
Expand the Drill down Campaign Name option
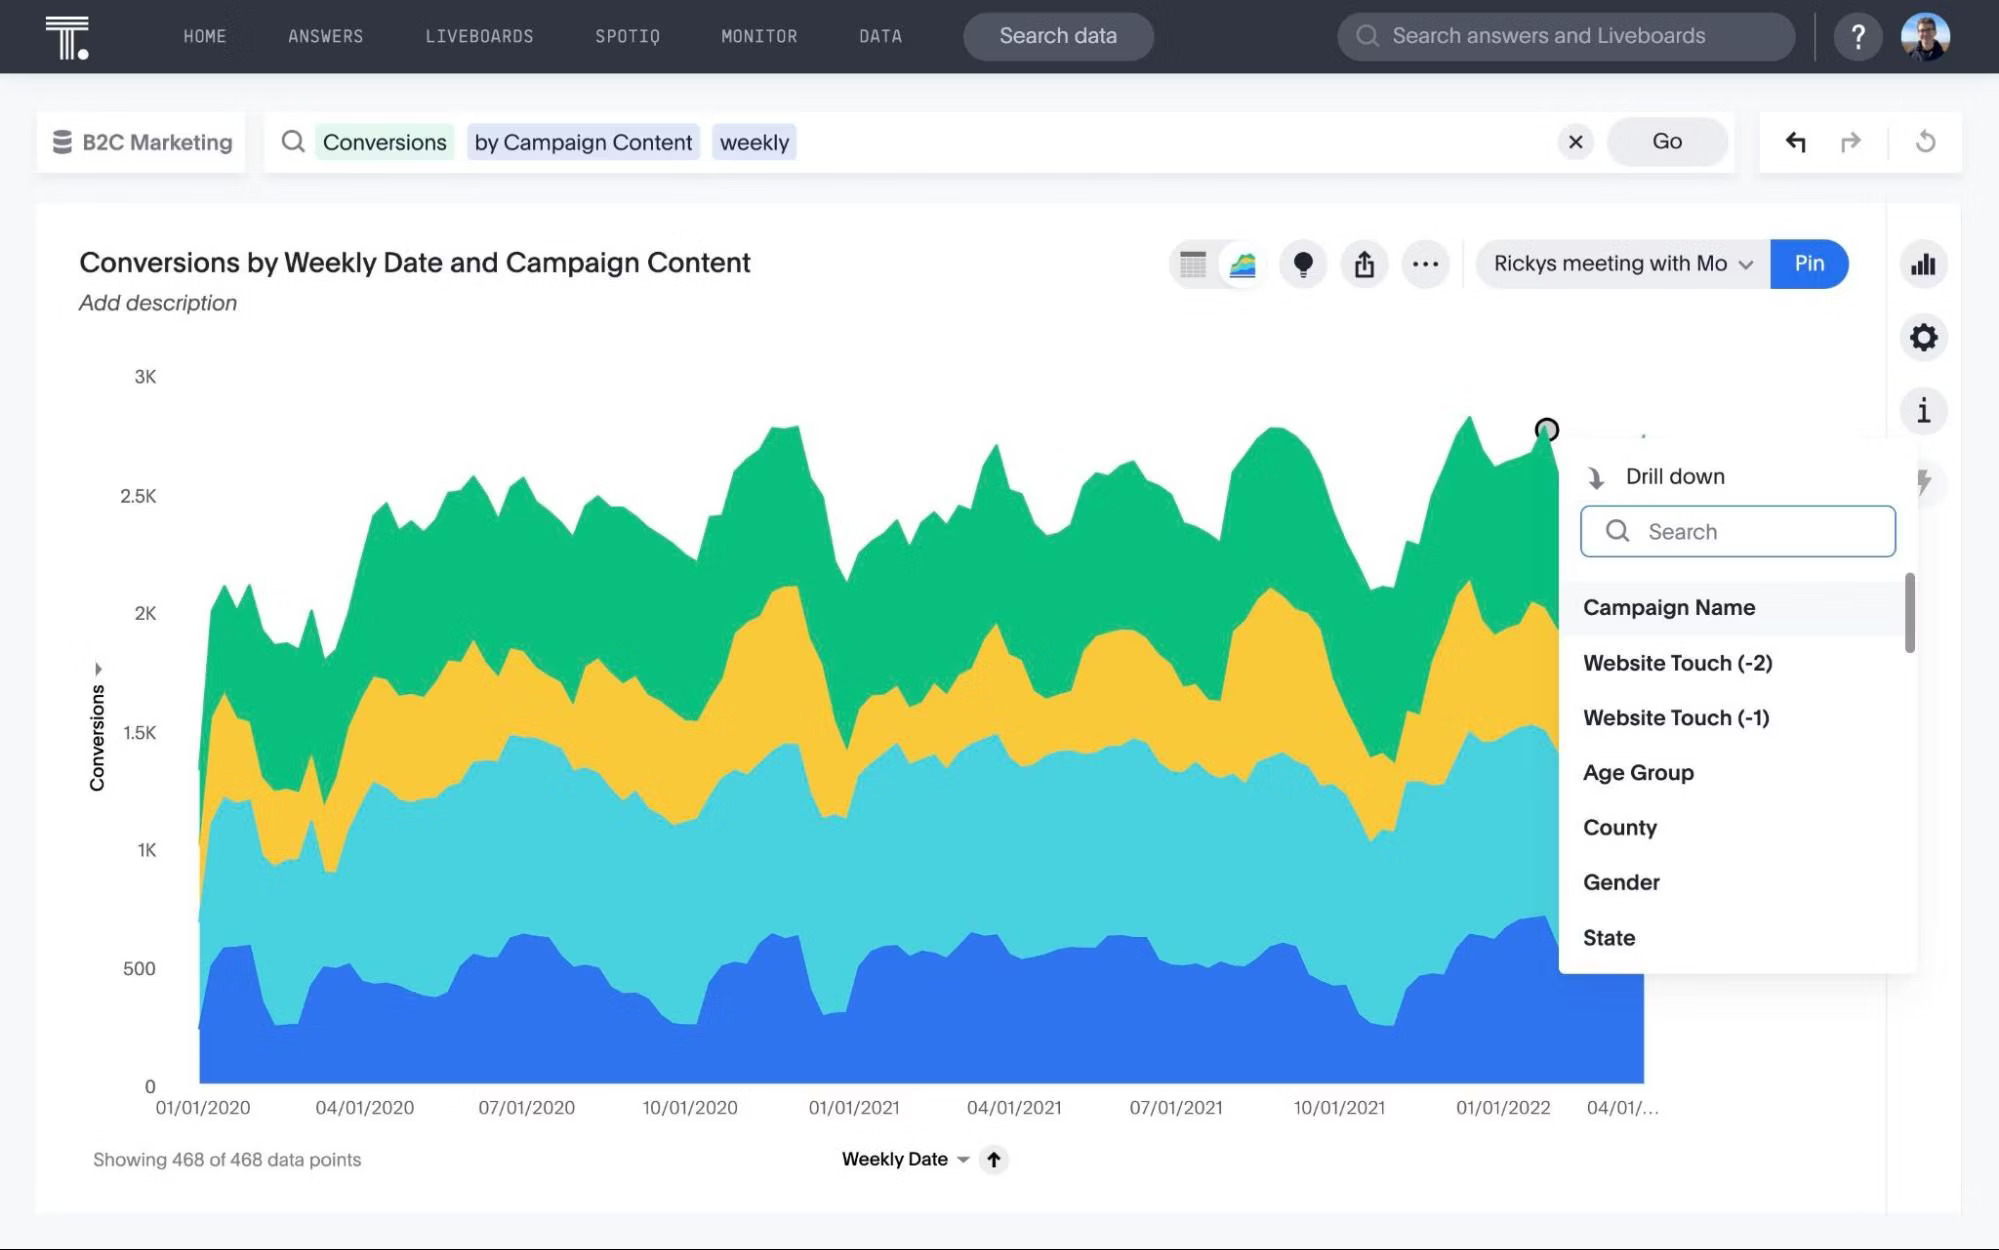click(x=1668, y=606)
